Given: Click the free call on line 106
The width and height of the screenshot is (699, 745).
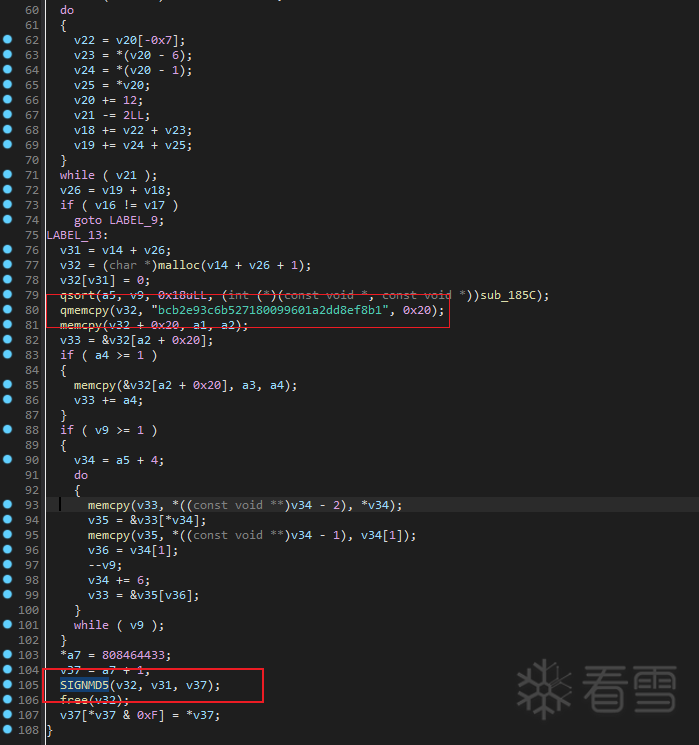Looking at the screenshot, I should pyautogui.click(x=74, y=700).
